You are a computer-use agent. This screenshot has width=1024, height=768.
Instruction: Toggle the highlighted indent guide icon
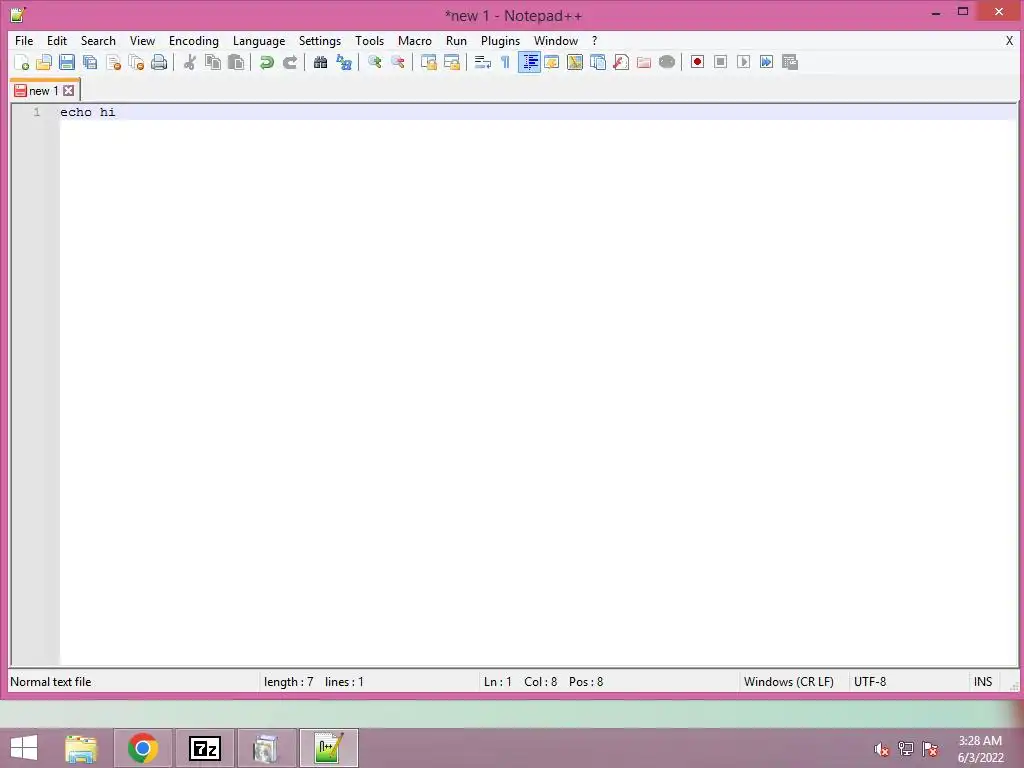529,62
